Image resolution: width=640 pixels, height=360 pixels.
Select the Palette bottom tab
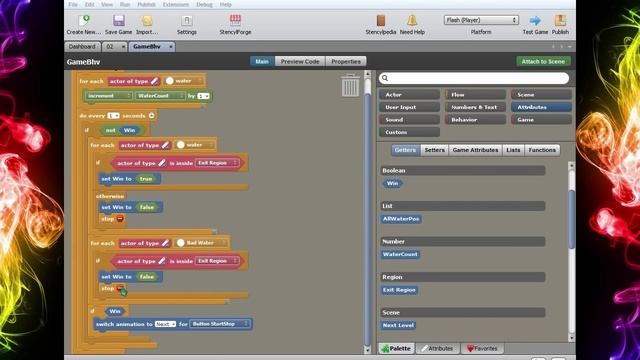(x=396, y=348)
